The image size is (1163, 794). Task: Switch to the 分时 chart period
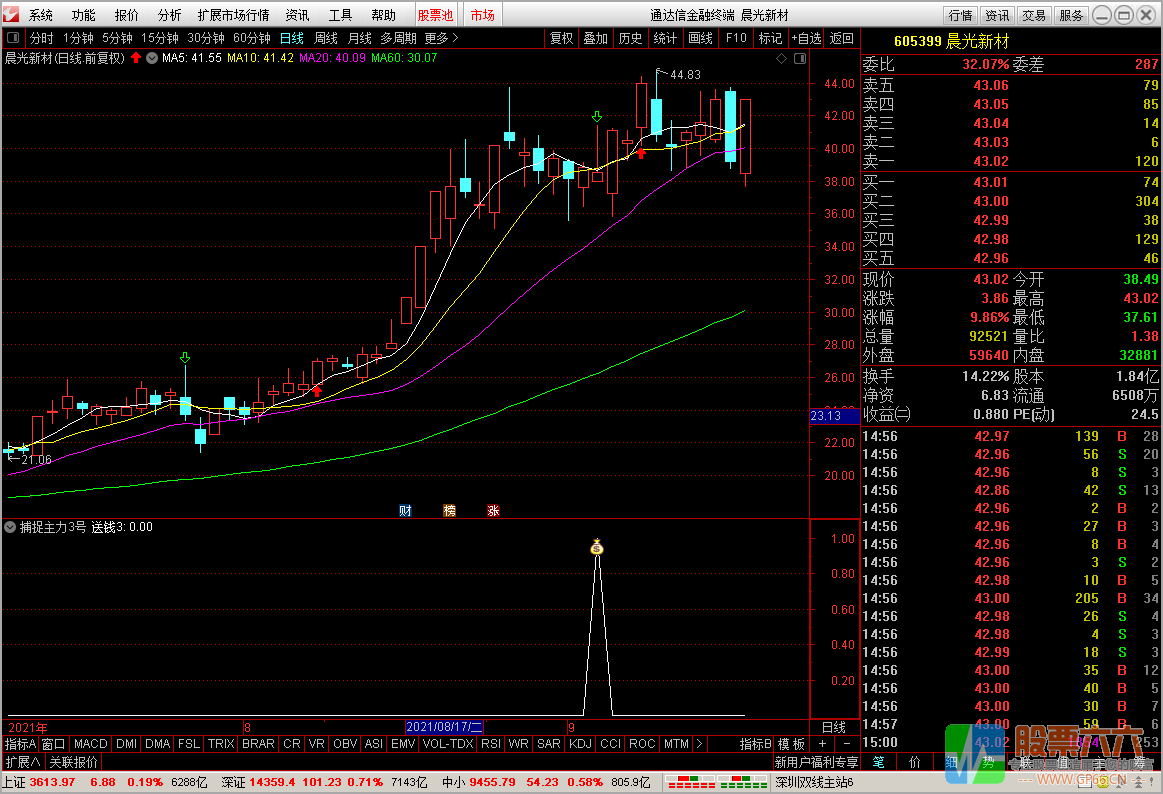42,38
